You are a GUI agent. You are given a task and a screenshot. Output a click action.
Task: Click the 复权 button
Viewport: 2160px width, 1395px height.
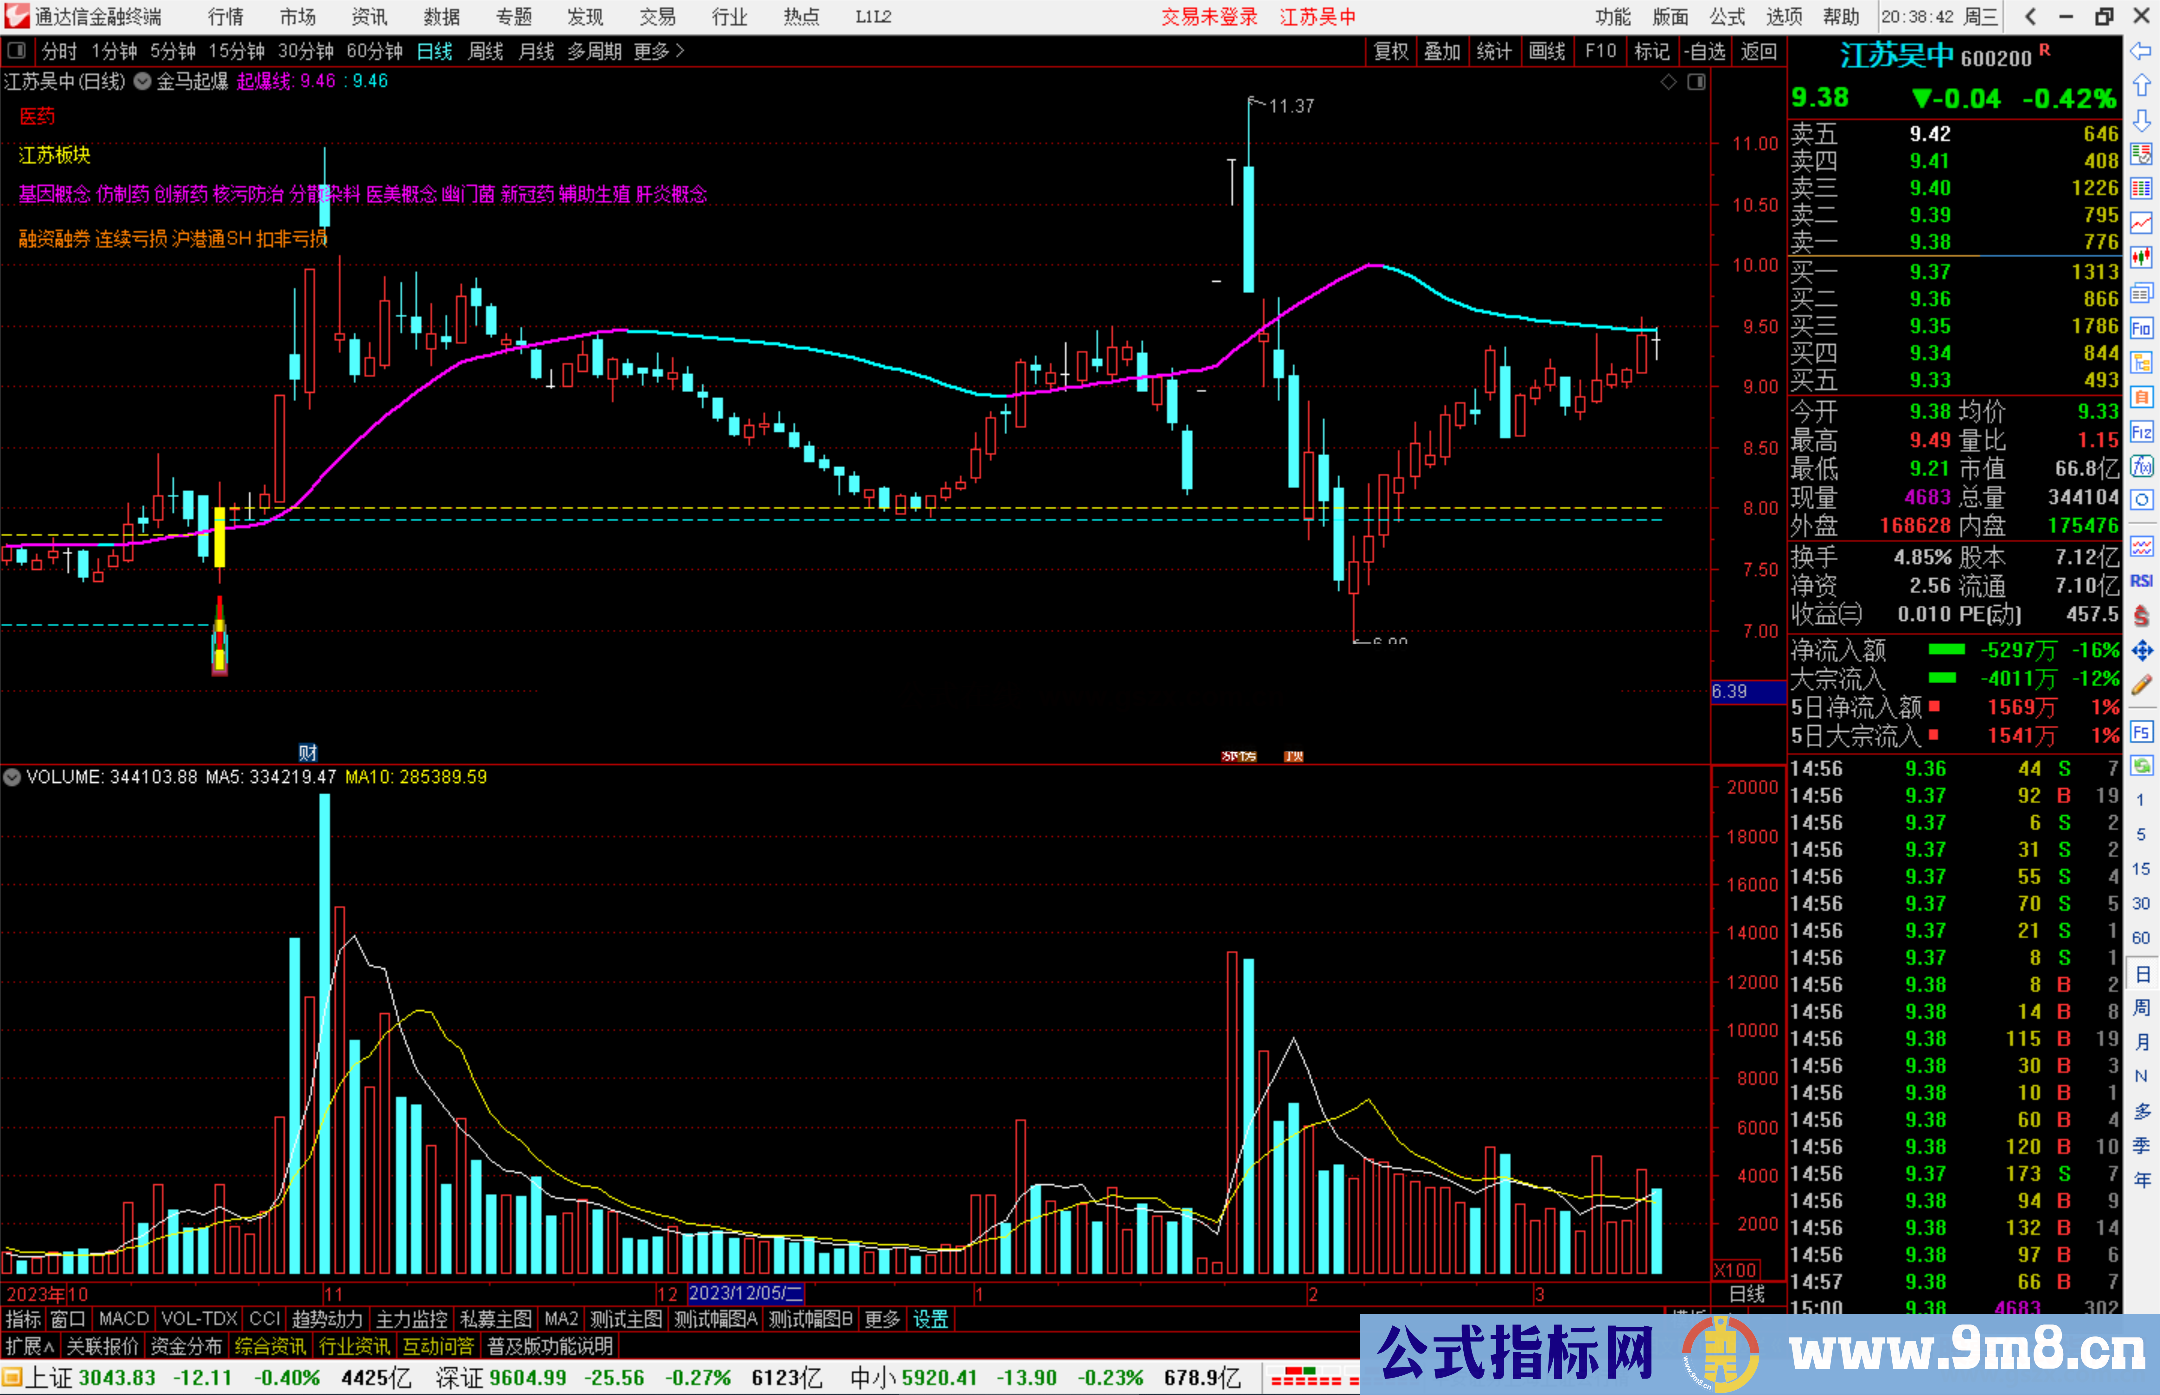[1391, 51]
